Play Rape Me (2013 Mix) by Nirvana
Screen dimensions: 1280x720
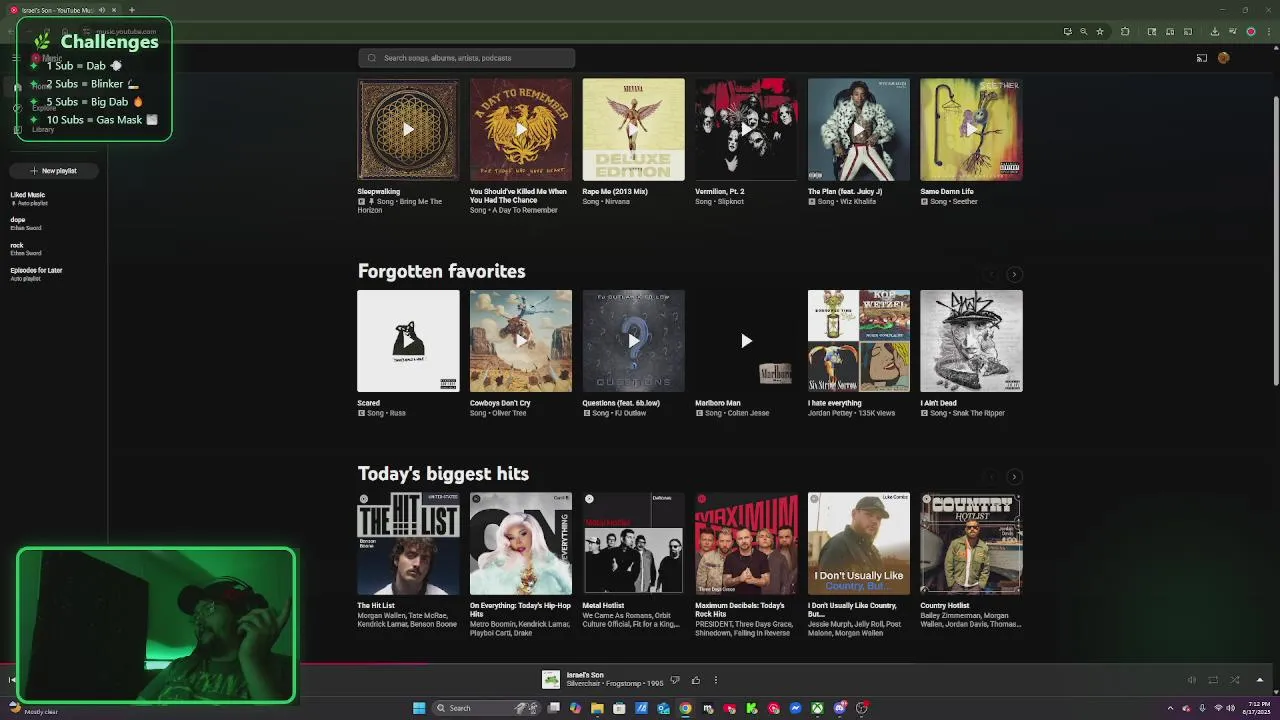coord(633,129)
